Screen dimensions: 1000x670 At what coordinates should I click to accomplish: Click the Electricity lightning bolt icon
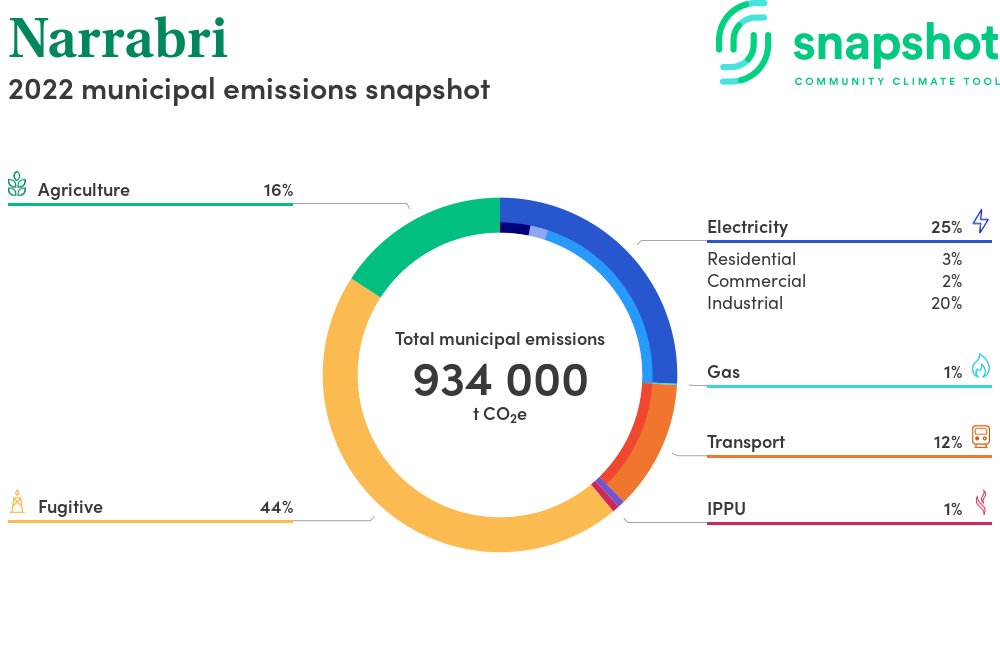980,221
